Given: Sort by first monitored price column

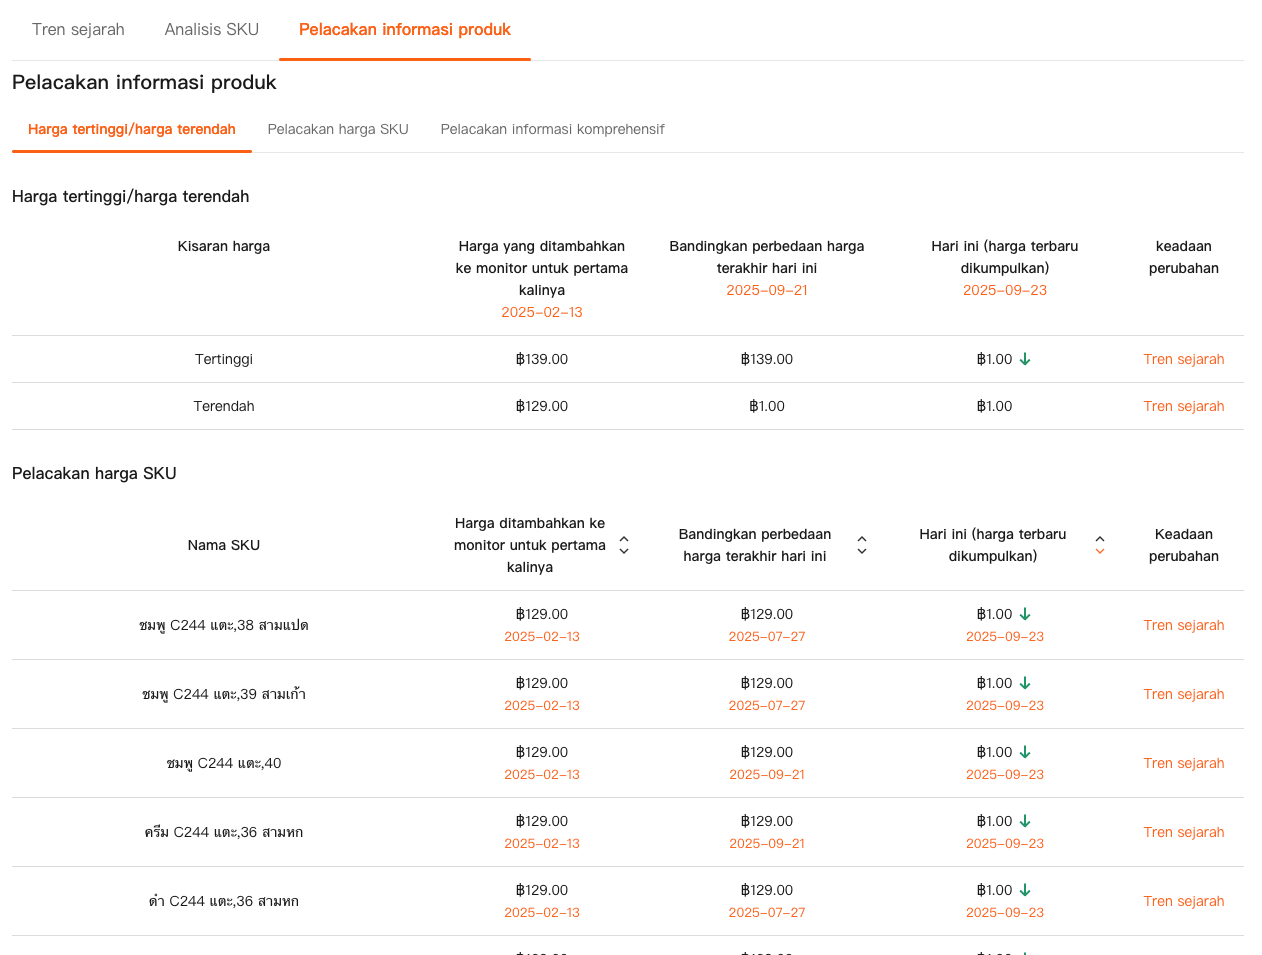Looking at the screenshot, I should click(624, 545).
